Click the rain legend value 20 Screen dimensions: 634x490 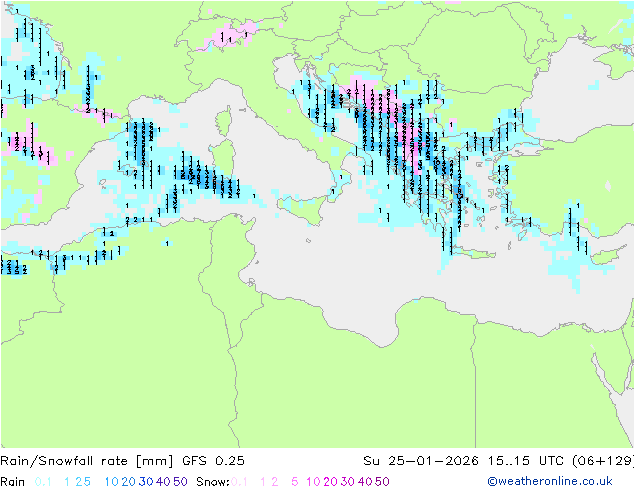tap(129, 482)
